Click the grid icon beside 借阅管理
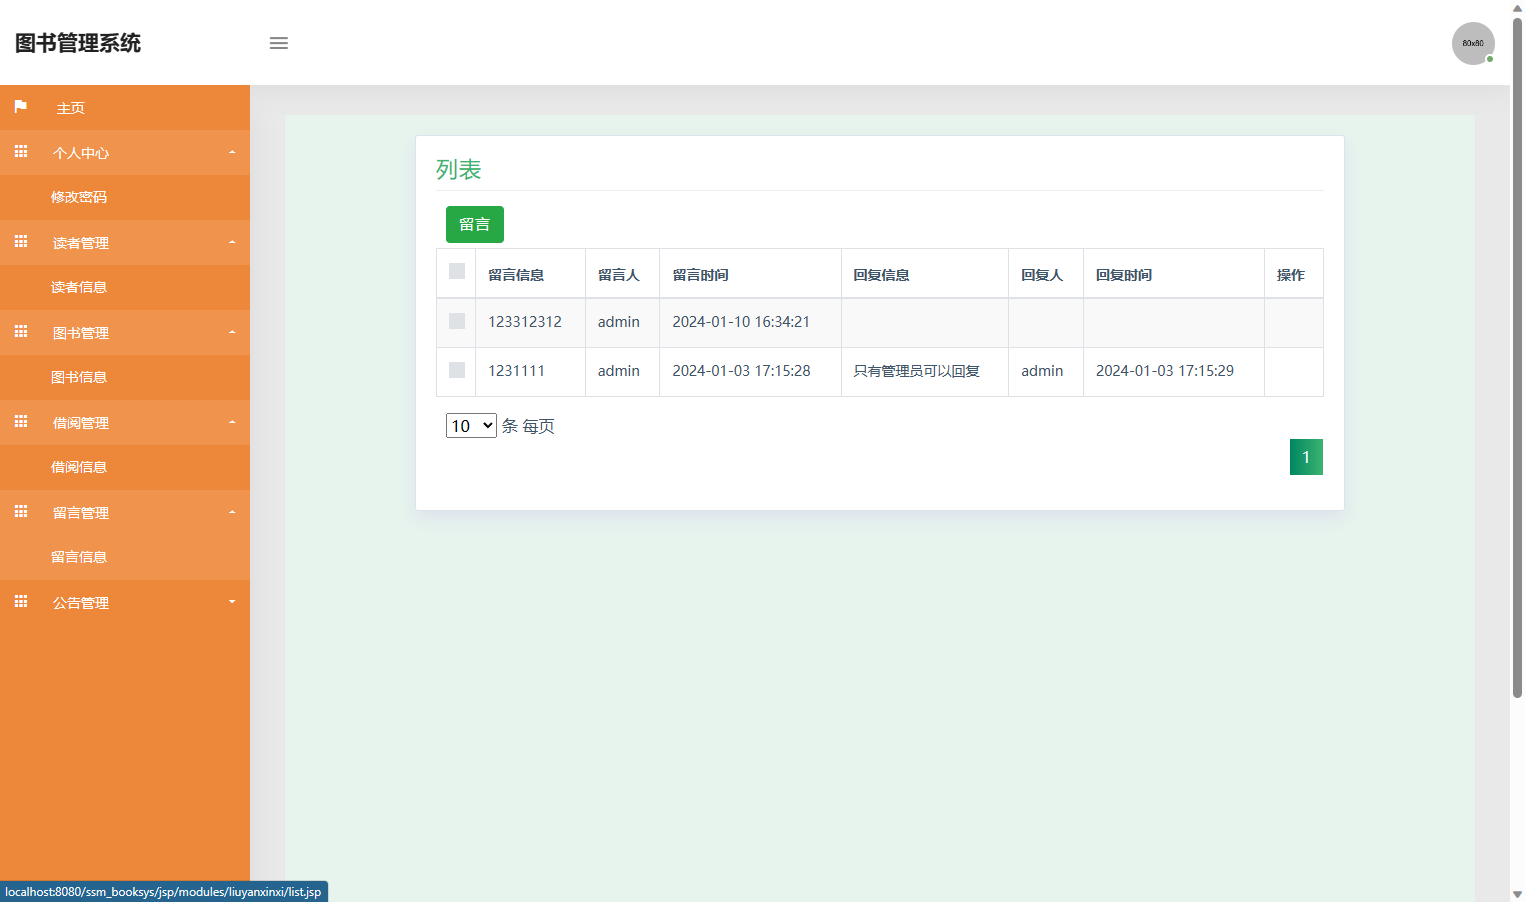Image resolution: width=1525 pixels, height=902 pixels. (x=21, y=422)
